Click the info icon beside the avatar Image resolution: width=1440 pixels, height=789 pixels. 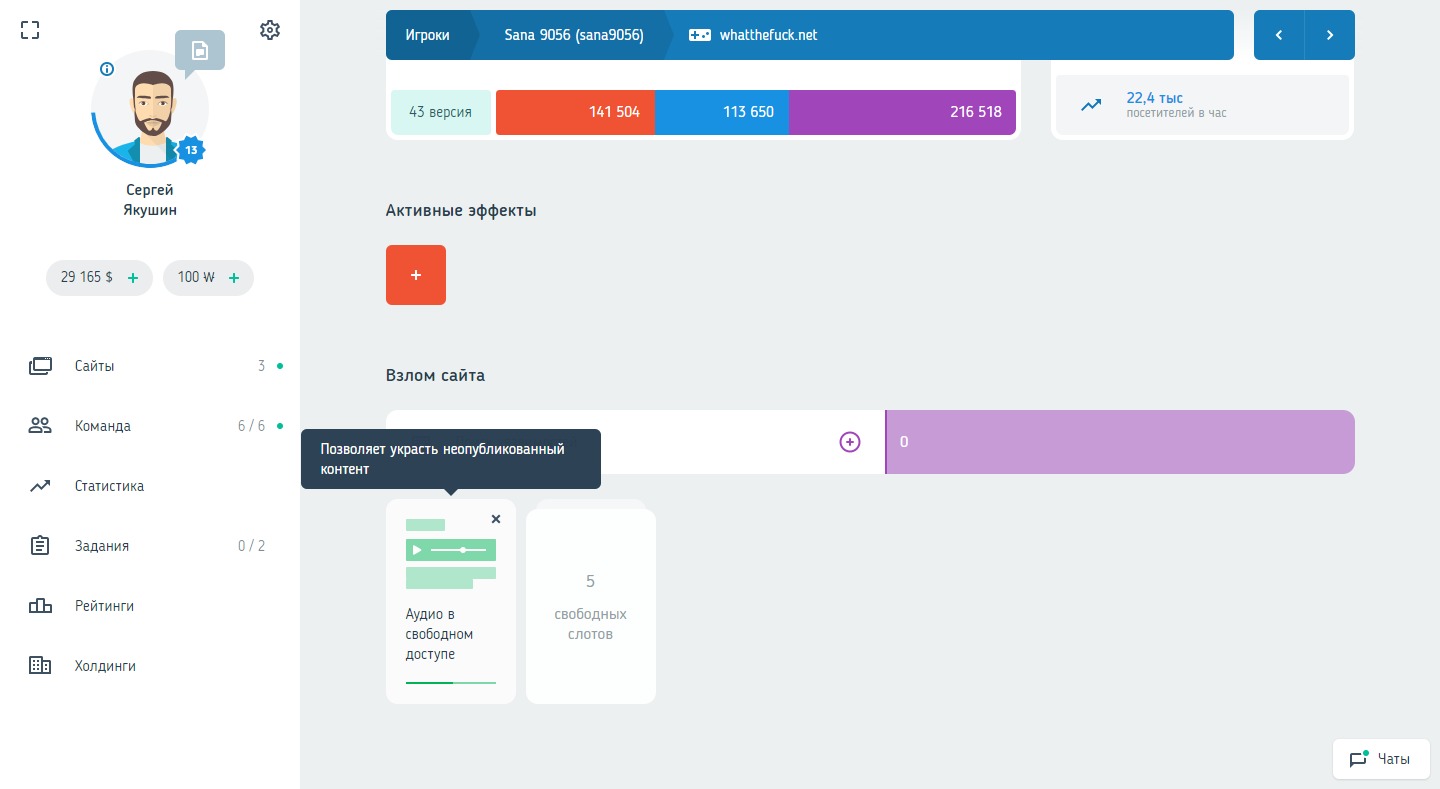click(x=107, y=69)
